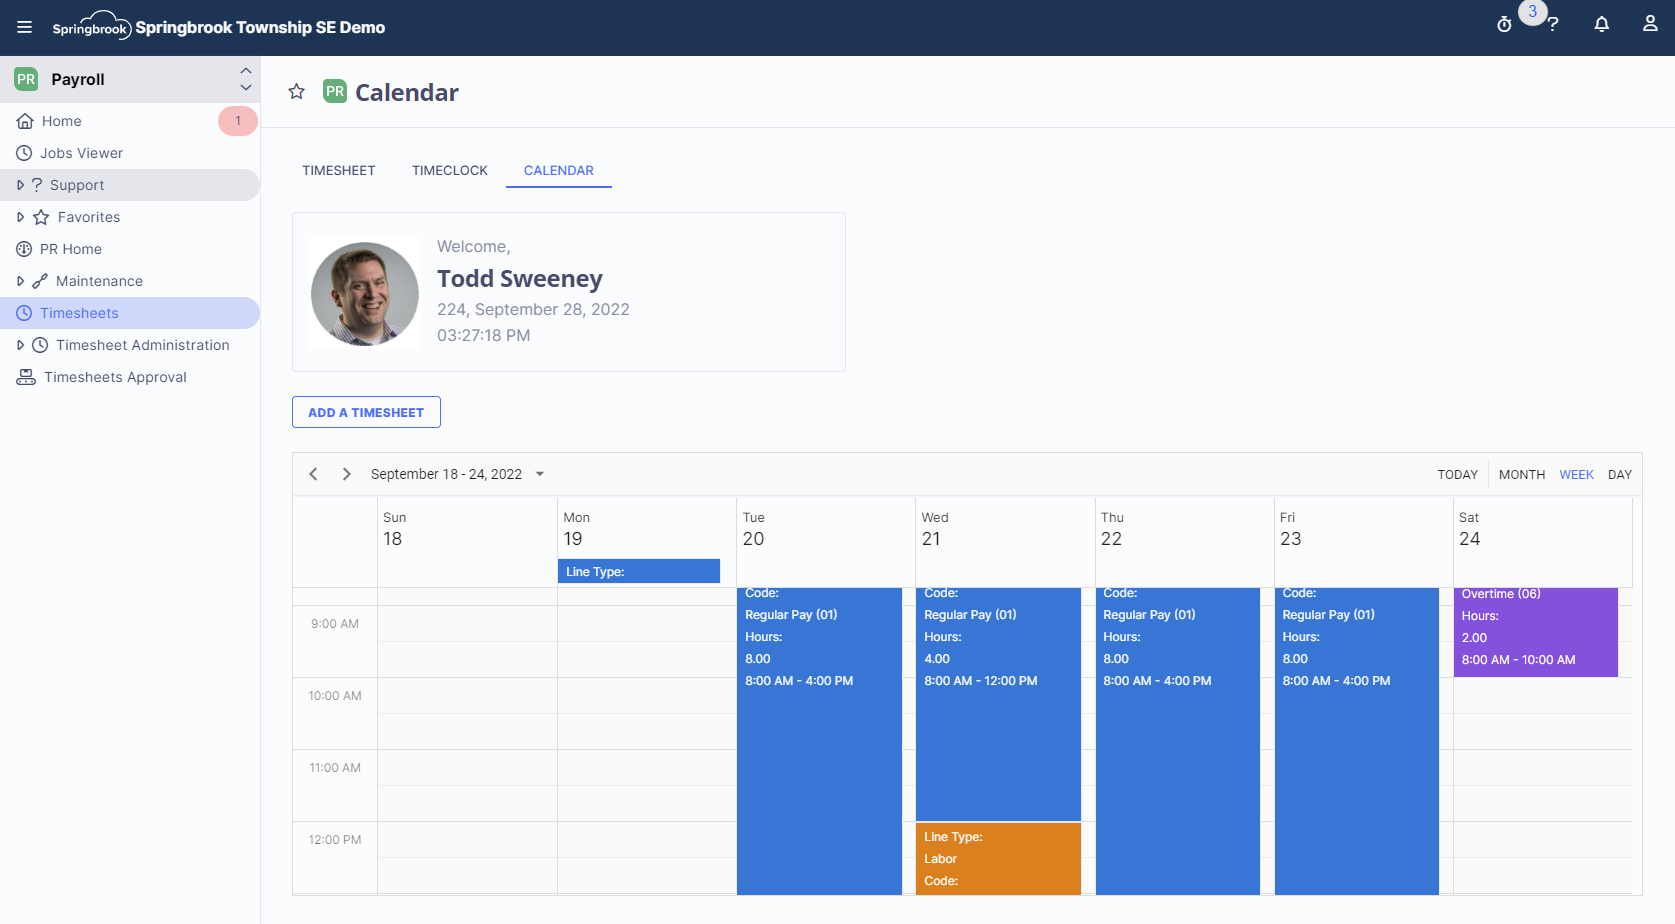This screenshot has height=924, width=1675.
Task: Open Timesheets Approval from the sidebar
Action: click(x=115, y=377)
